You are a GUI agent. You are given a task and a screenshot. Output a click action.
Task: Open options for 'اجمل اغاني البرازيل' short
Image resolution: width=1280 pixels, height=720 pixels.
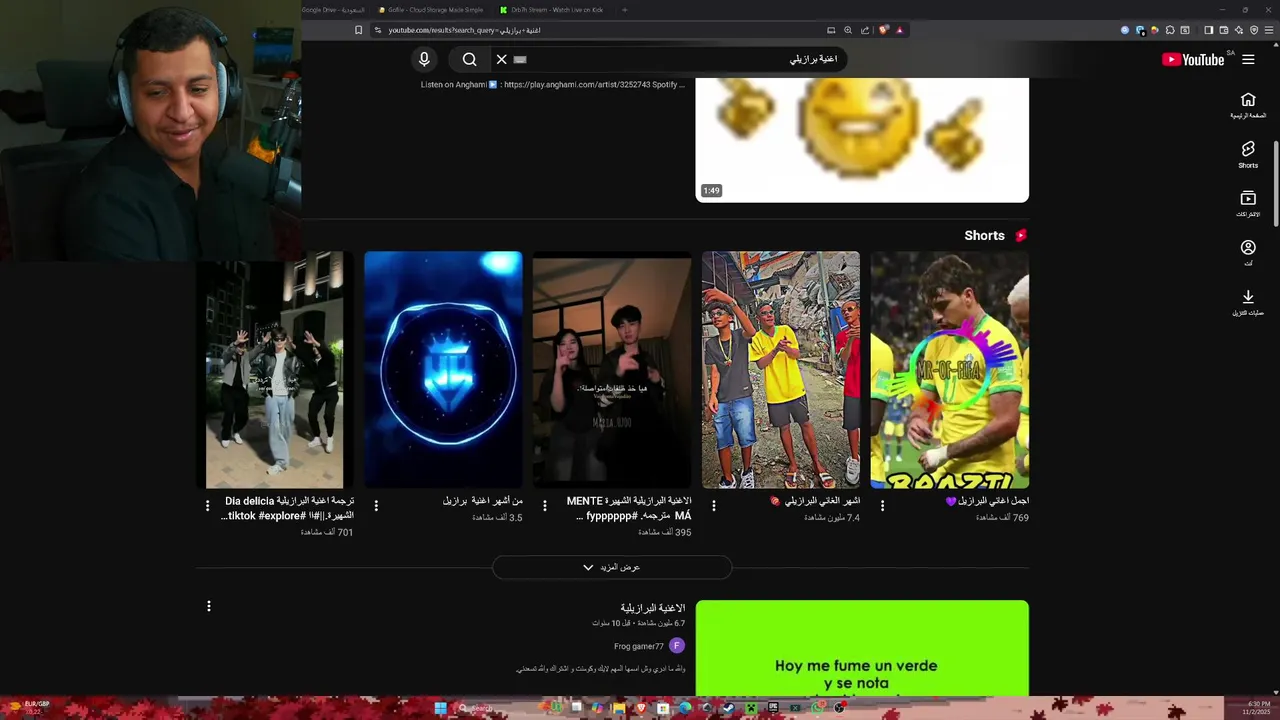pos(882,506)
